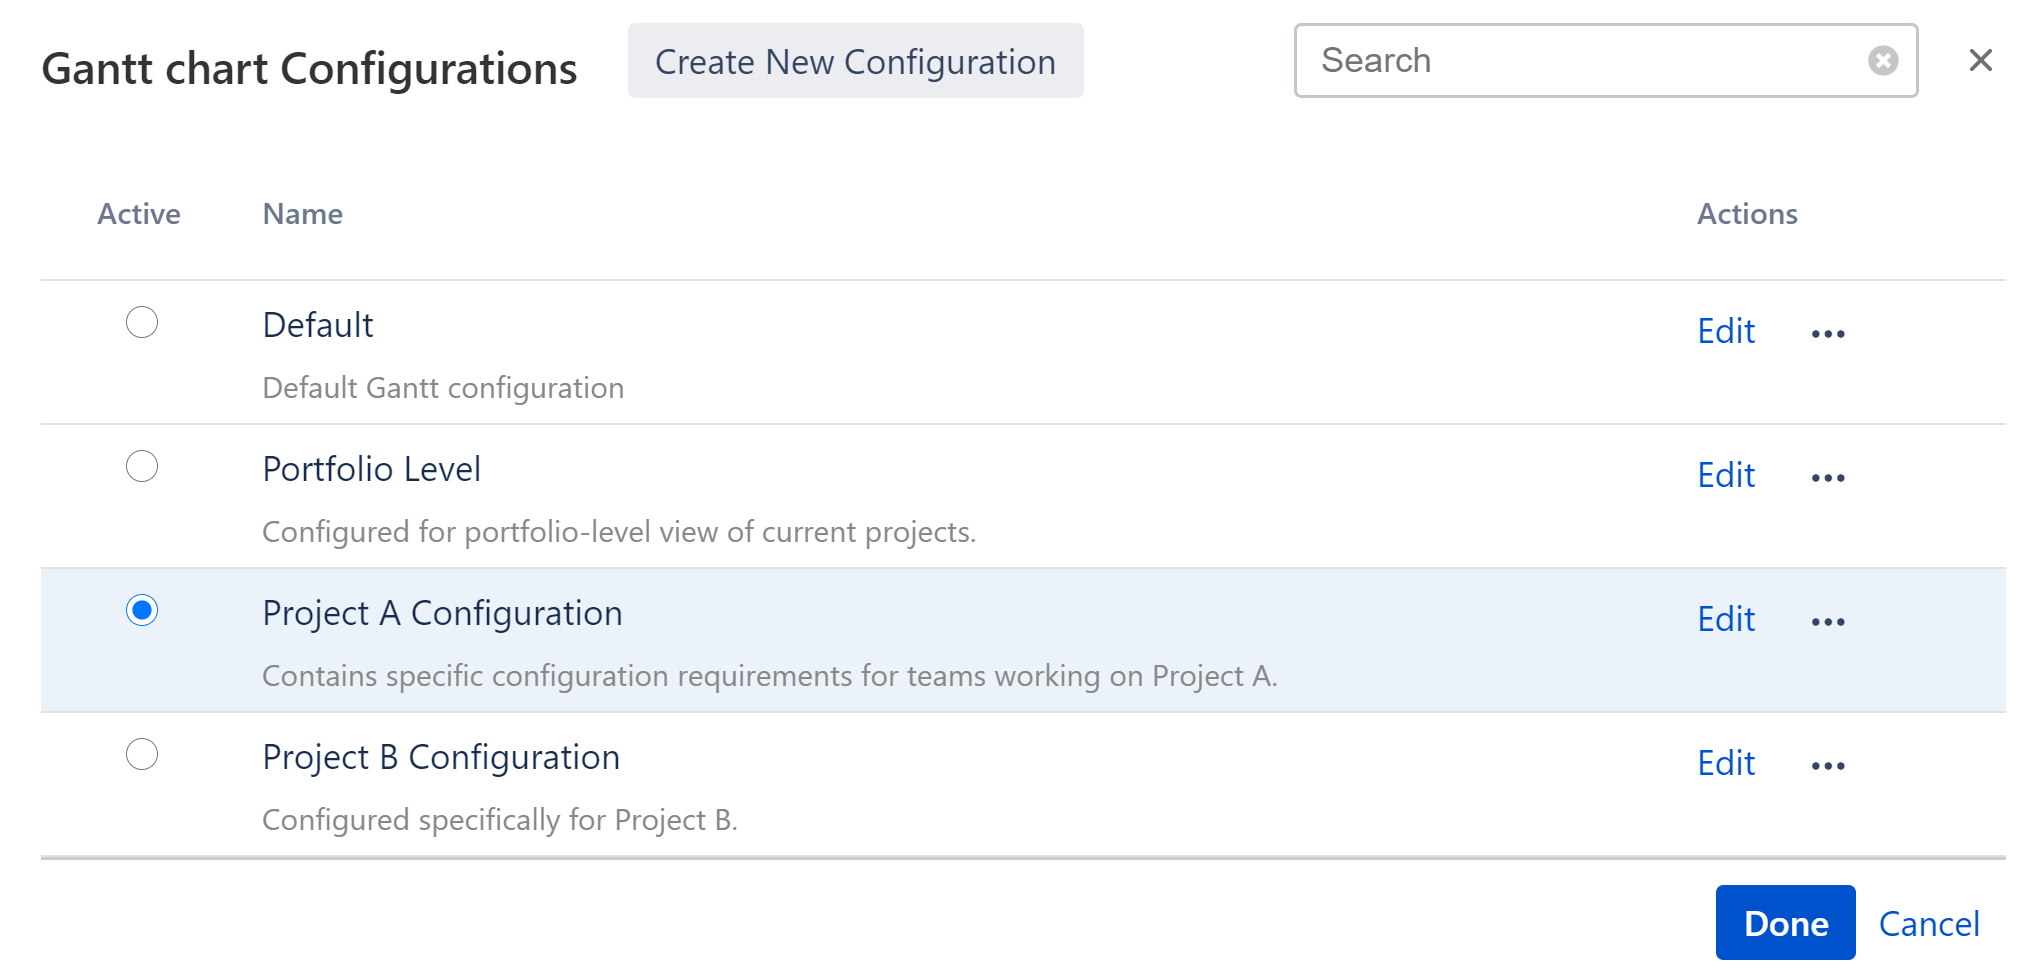Cancel the configuration changes
This screenshot has width=2030, height=979.
1930,923
